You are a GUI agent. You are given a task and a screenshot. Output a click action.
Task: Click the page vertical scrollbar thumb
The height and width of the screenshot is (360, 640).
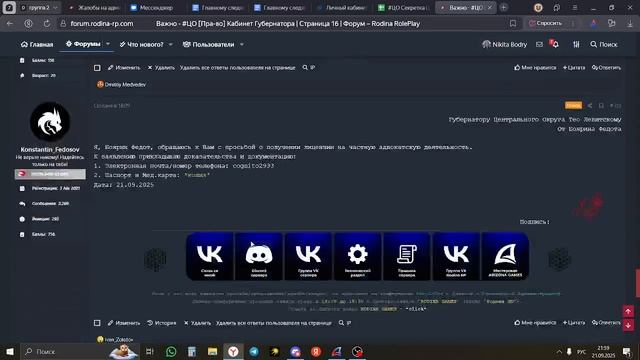tap(638, 283)
